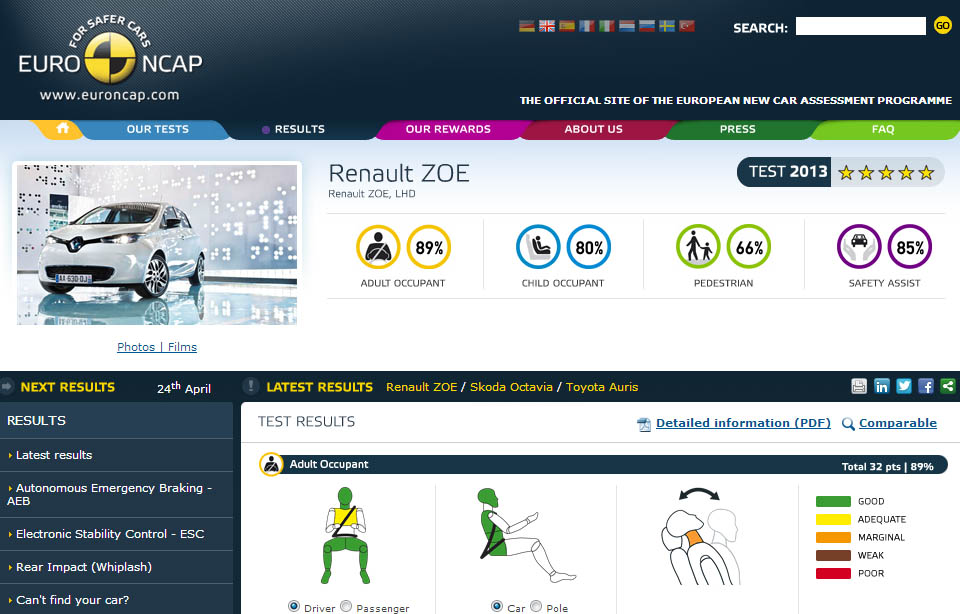Select the Swedish flag
The width and height of the screenshot is (960, 614).
[667, 26]
